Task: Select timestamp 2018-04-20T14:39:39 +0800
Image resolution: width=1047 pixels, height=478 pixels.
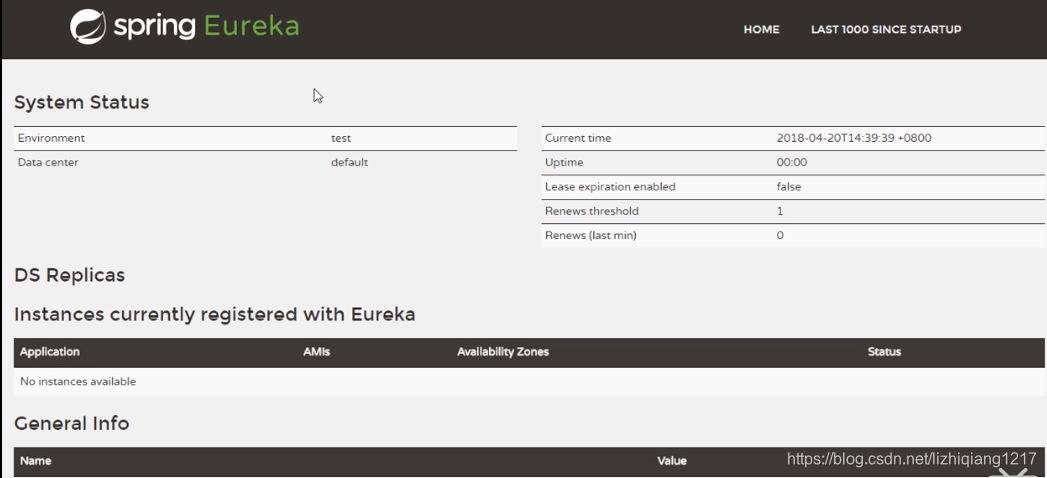Action: (854, 138)
